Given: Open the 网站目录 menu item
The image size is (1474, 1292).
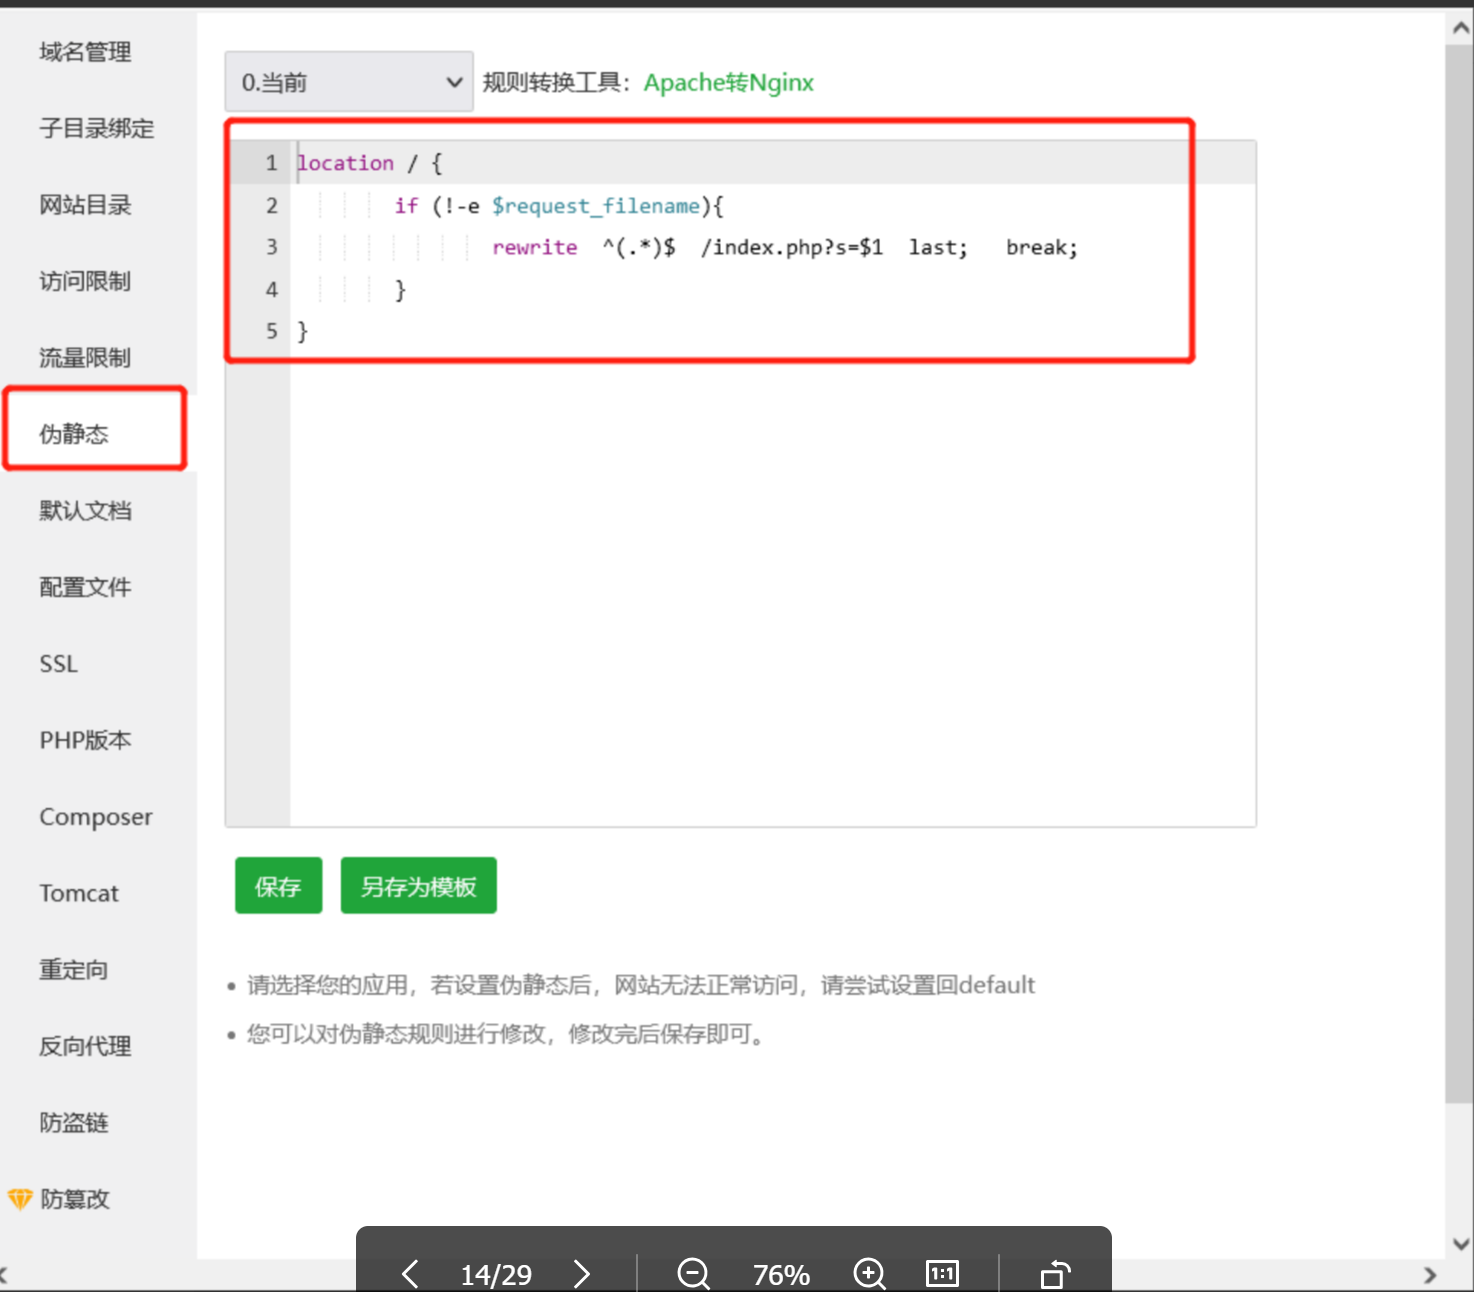Looking at the screenshot, I should (x=86, y=205).
